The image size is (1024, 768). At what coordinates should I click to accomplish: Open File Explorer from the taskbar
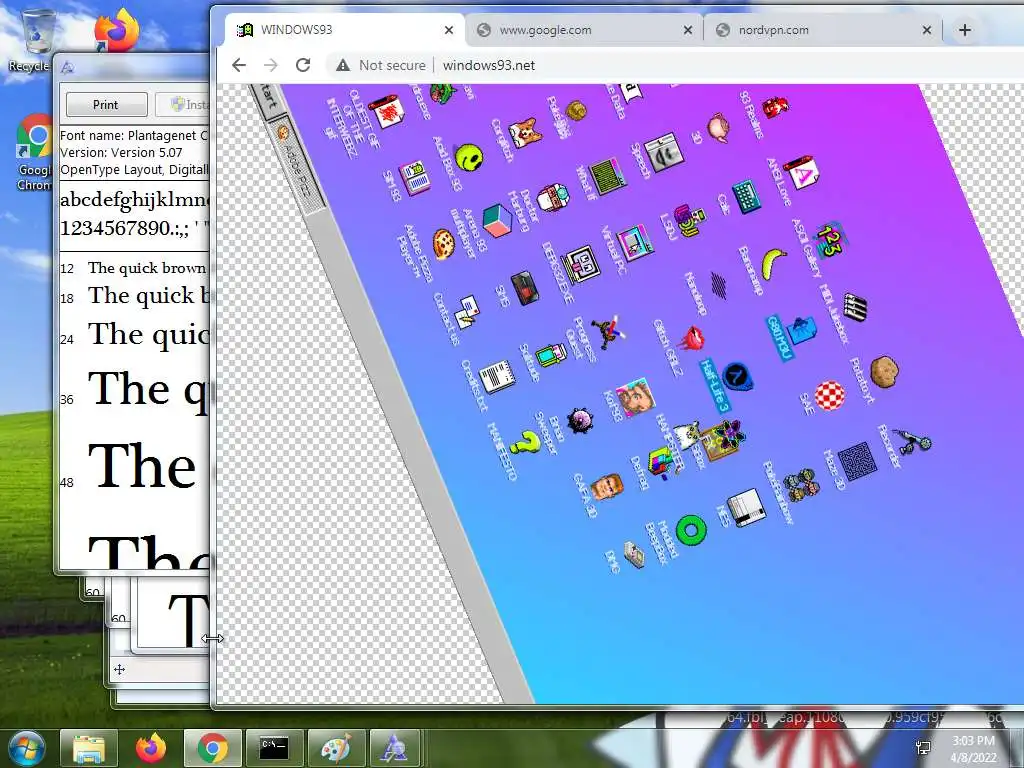point(89,748)
